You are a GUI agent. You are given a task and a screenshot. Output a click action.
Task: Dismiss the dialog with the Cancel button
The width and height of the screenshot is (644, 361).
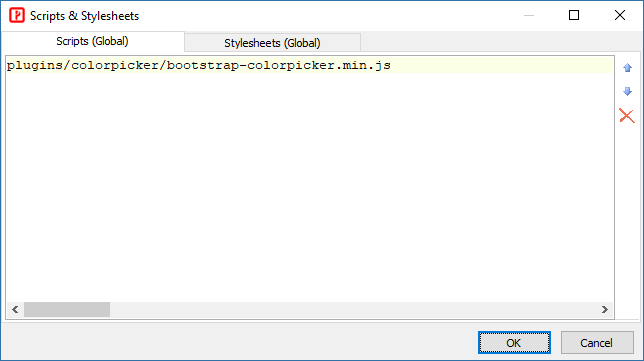(597, 343)
